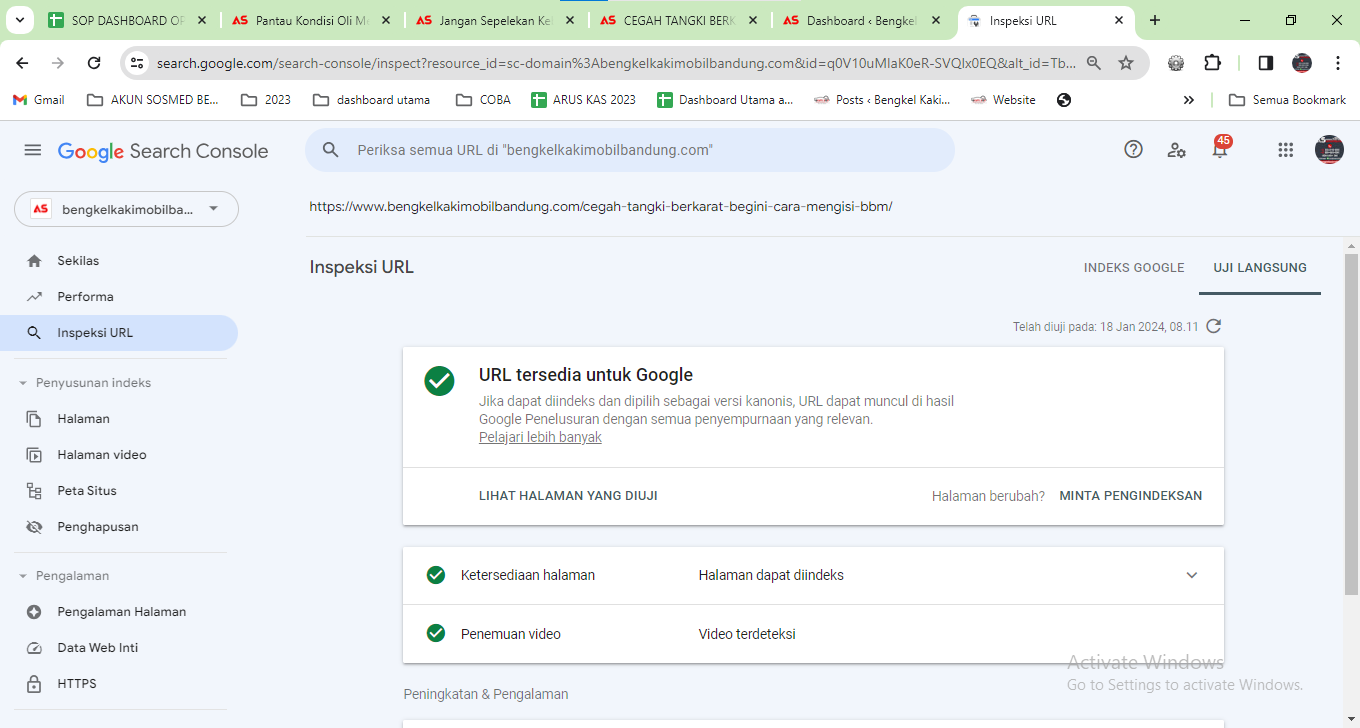Click MINTA PENGINDEKSAN button

pyautogui.click(x=1131, y=496)
